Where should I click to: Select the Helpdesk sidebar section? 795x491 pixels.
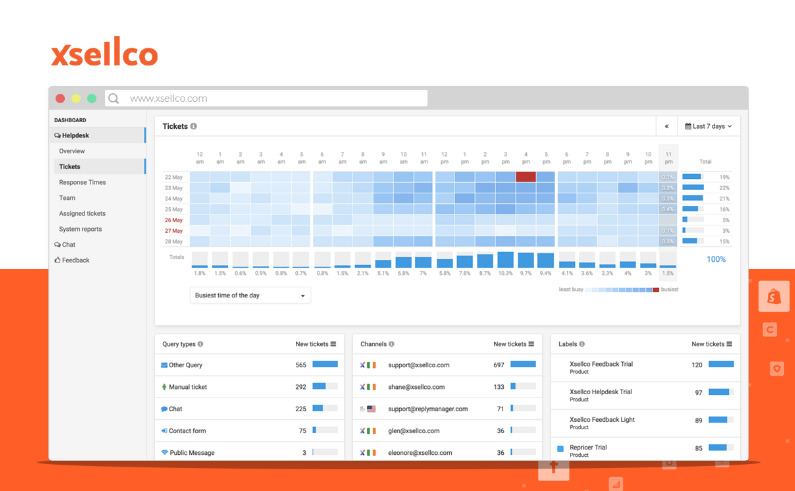97,135
